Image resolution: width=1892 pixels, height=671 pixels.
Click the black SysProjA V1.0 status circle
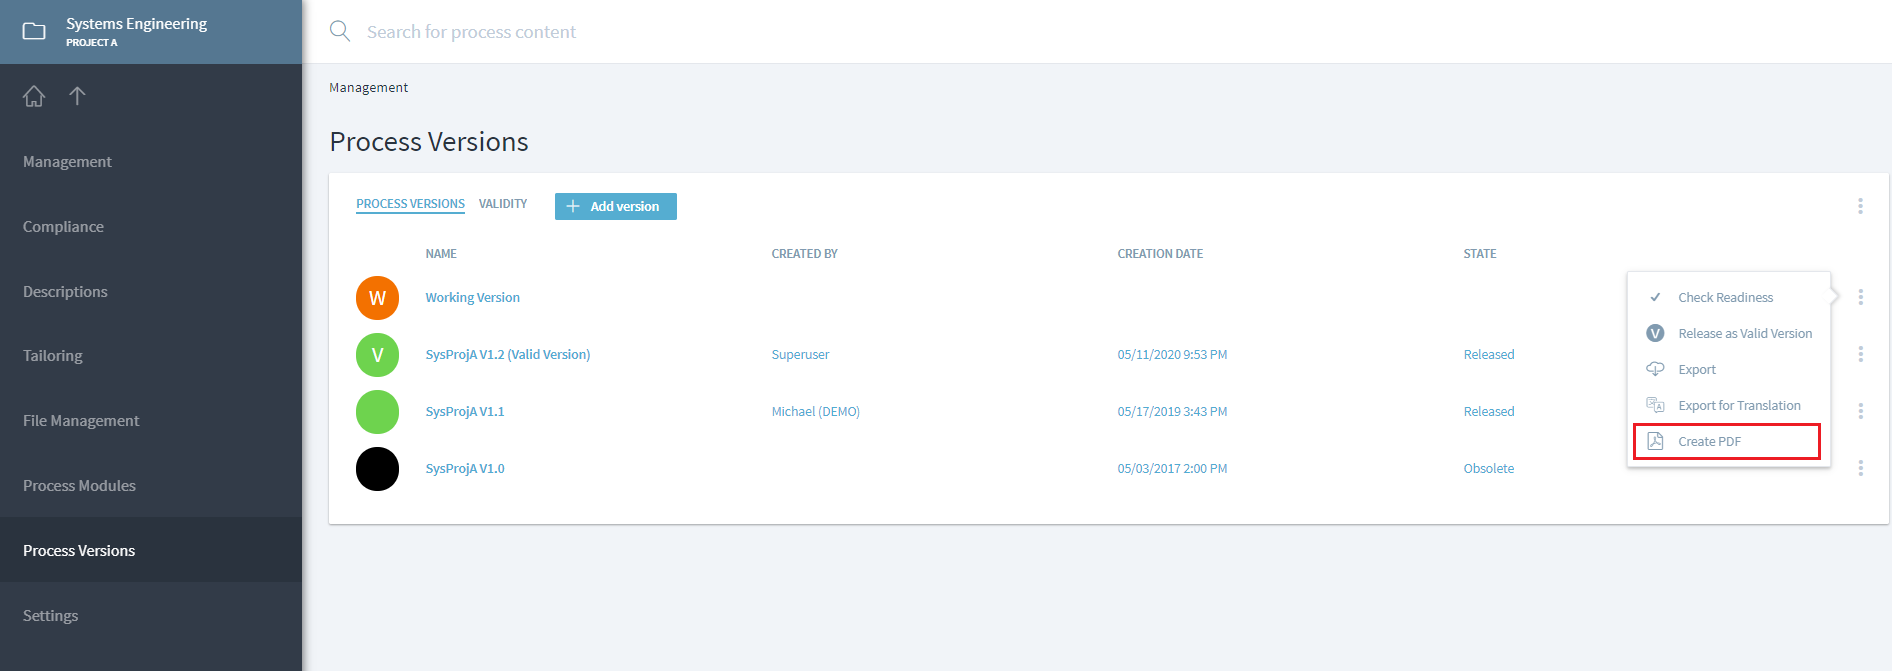(x=377, y=469)
